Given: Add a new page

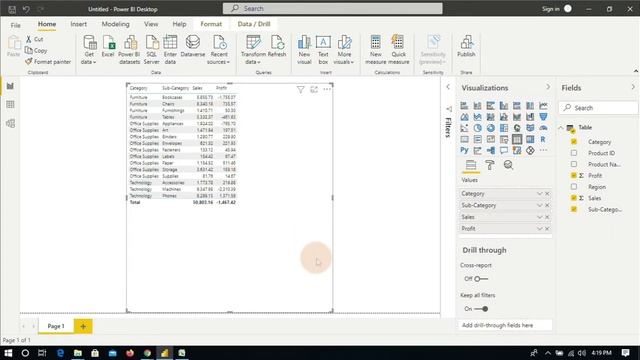Looking at the screenshot, I should pos(83,326).
